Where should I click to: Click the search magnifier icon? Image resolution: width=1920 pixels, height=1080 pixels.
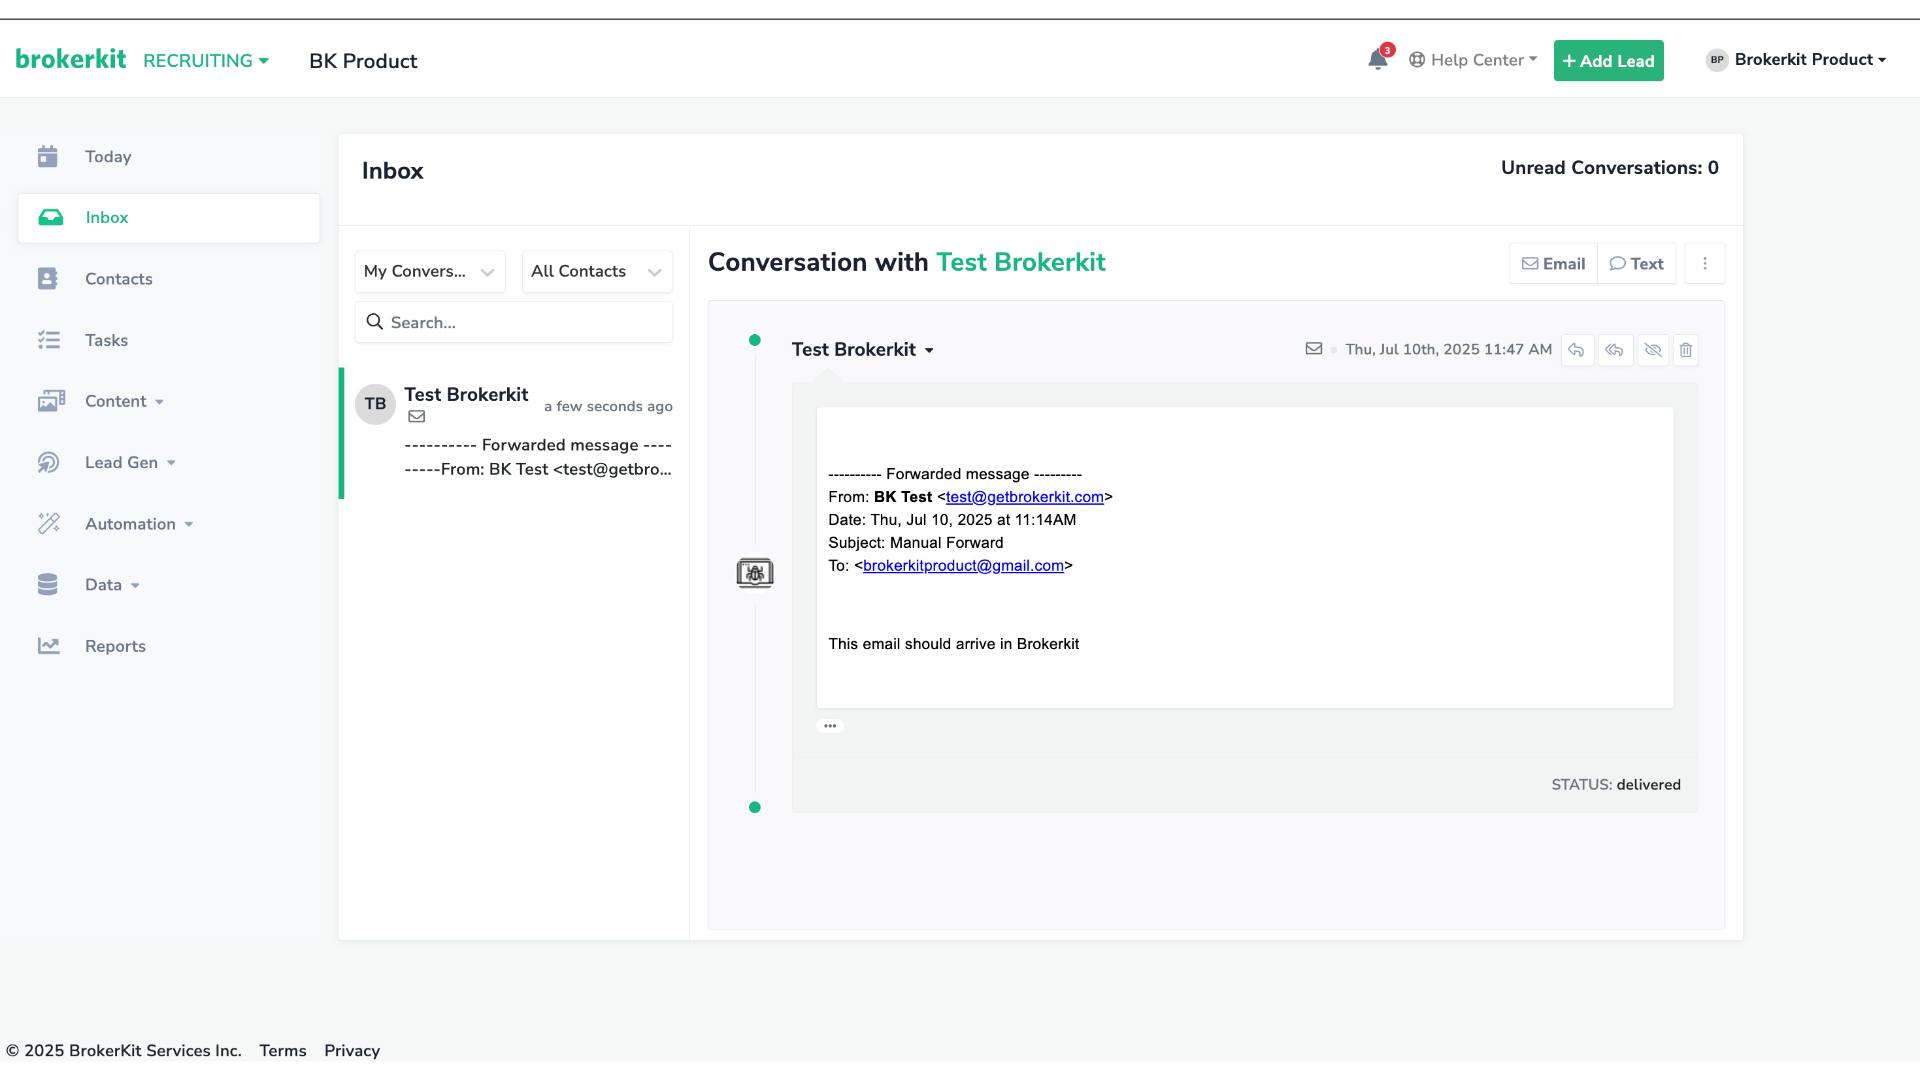coord(375,322)
